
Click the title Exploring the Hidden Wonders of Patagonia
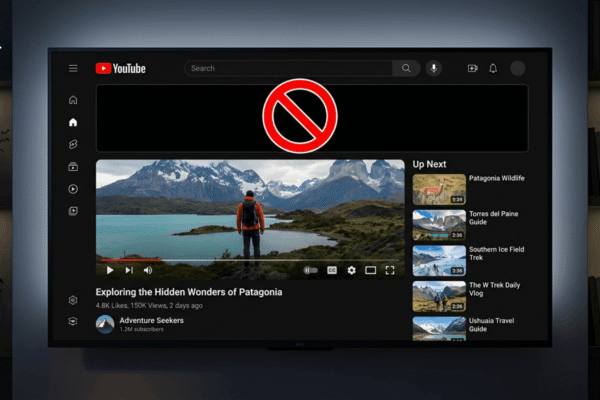pyautogui.click(x=189, y=292)
